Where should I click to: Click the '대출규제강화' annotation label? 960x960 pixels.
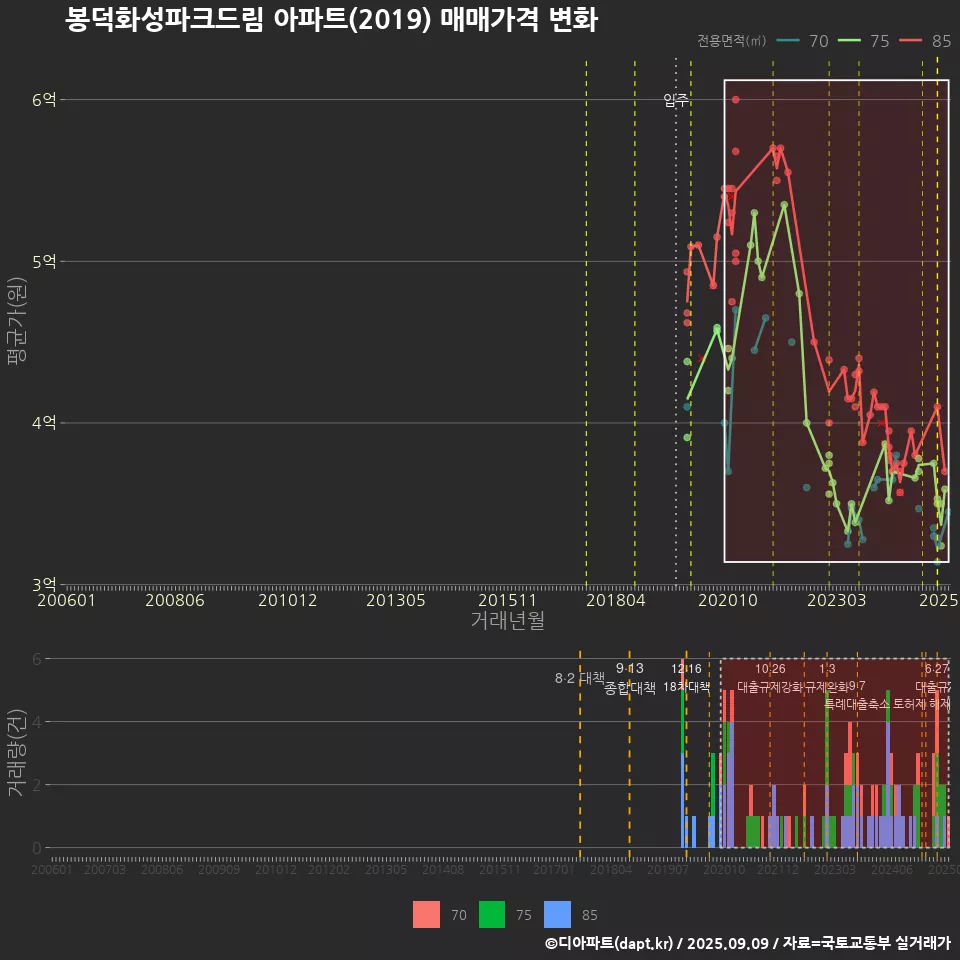770,687
